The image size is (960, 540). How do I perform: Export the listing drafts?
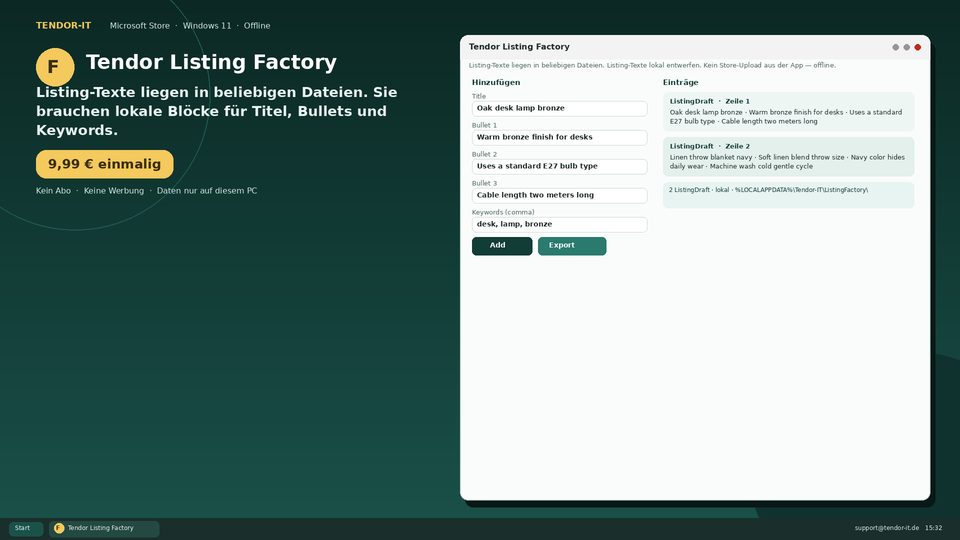(572, 246)
